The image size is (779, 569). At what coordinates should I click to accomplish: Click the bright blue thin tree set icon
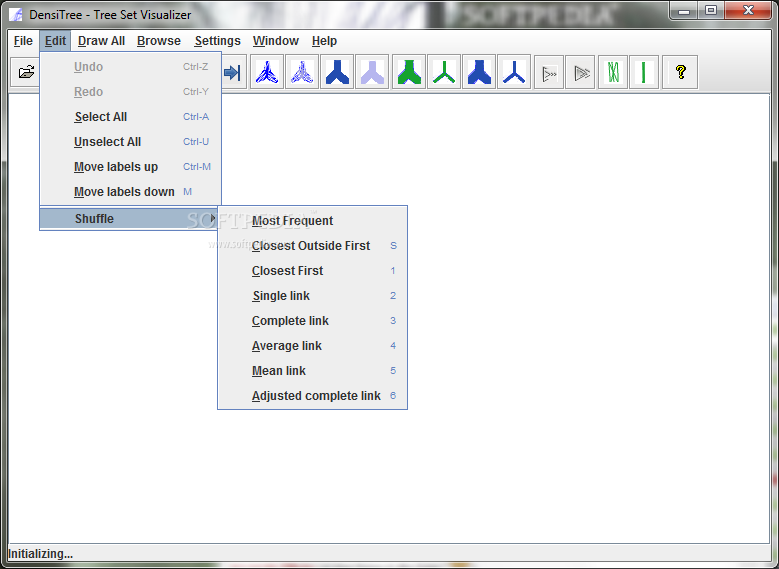pos(267,73)
